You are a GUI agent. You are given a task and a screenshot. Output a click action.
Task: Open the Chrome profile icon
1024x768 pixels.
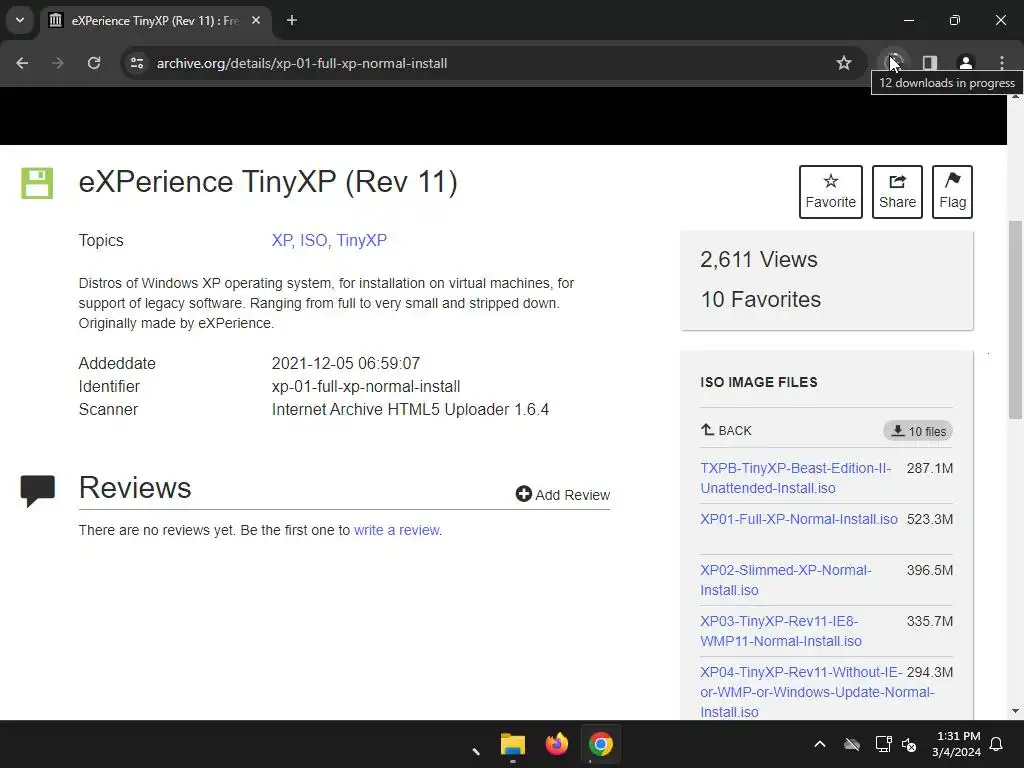coord(965,63)
